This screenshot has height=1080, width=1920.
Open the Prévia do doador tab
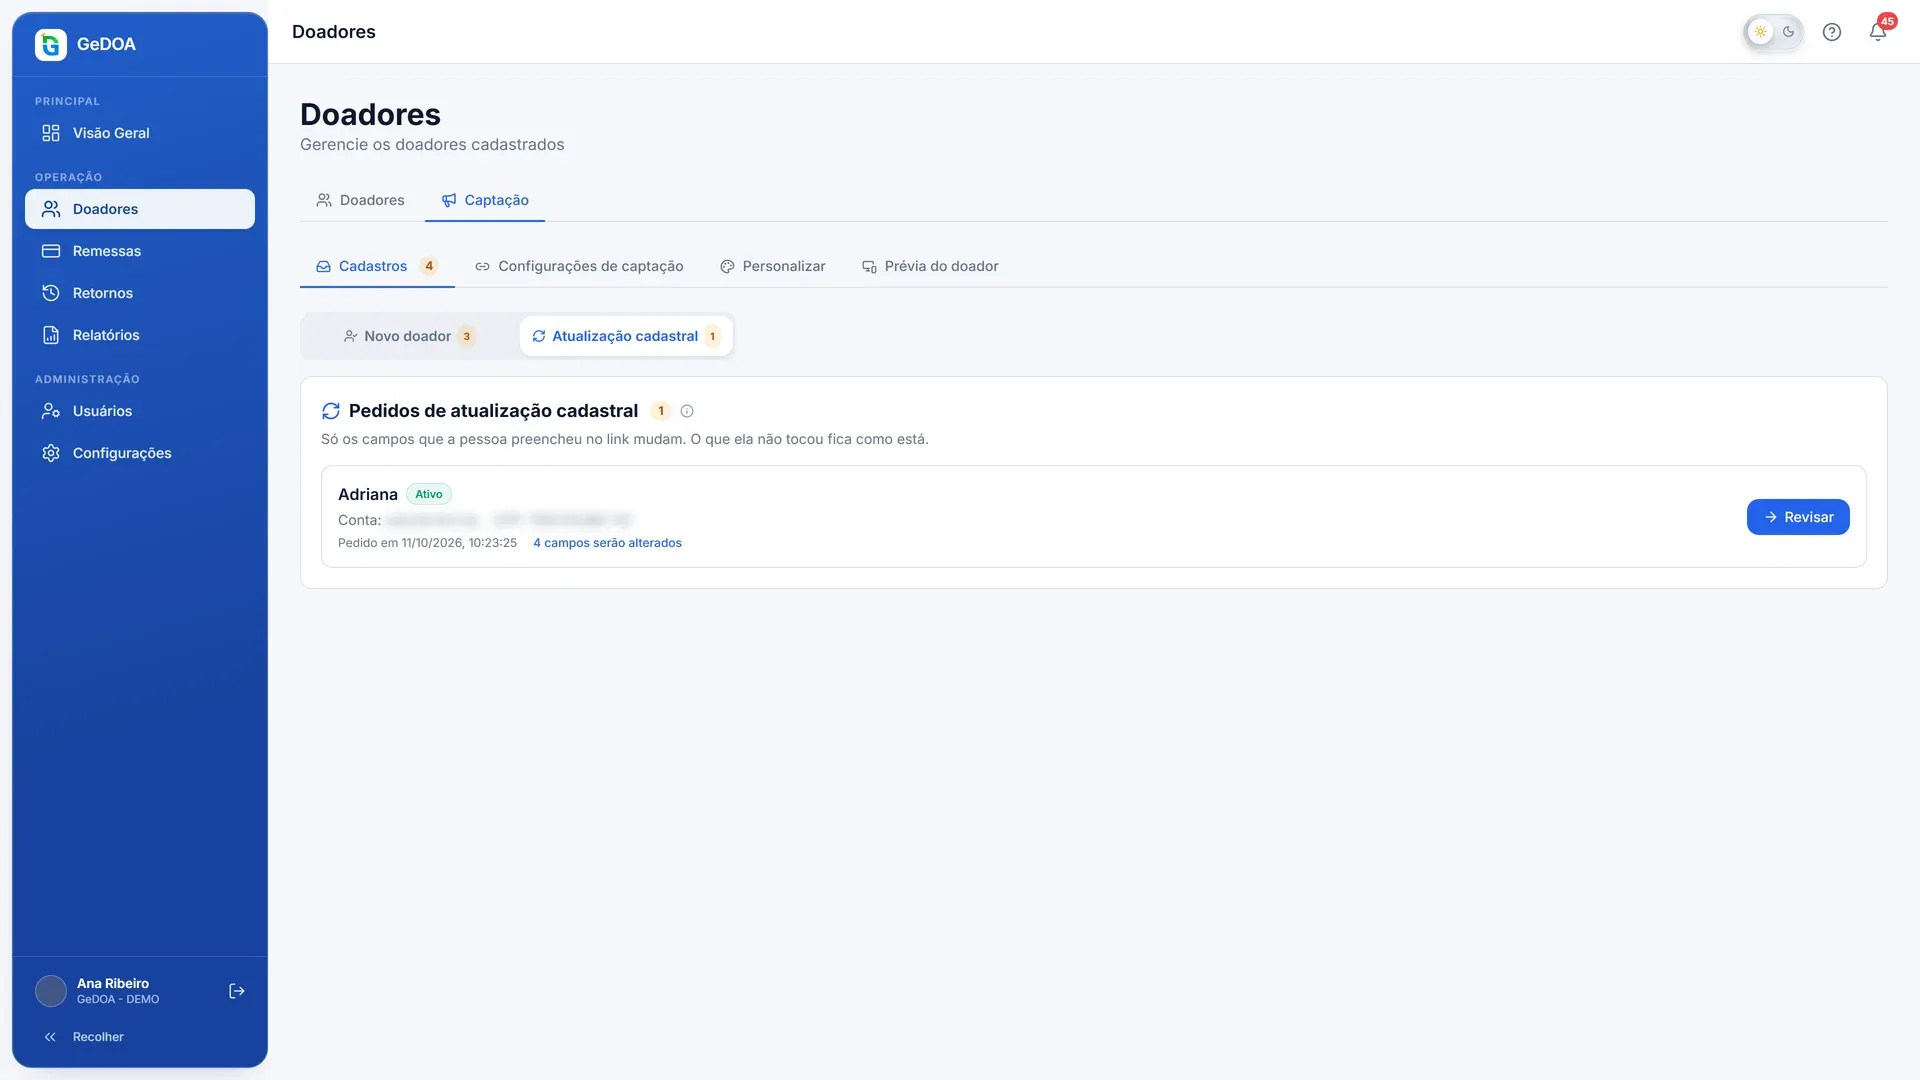[930, 266]
